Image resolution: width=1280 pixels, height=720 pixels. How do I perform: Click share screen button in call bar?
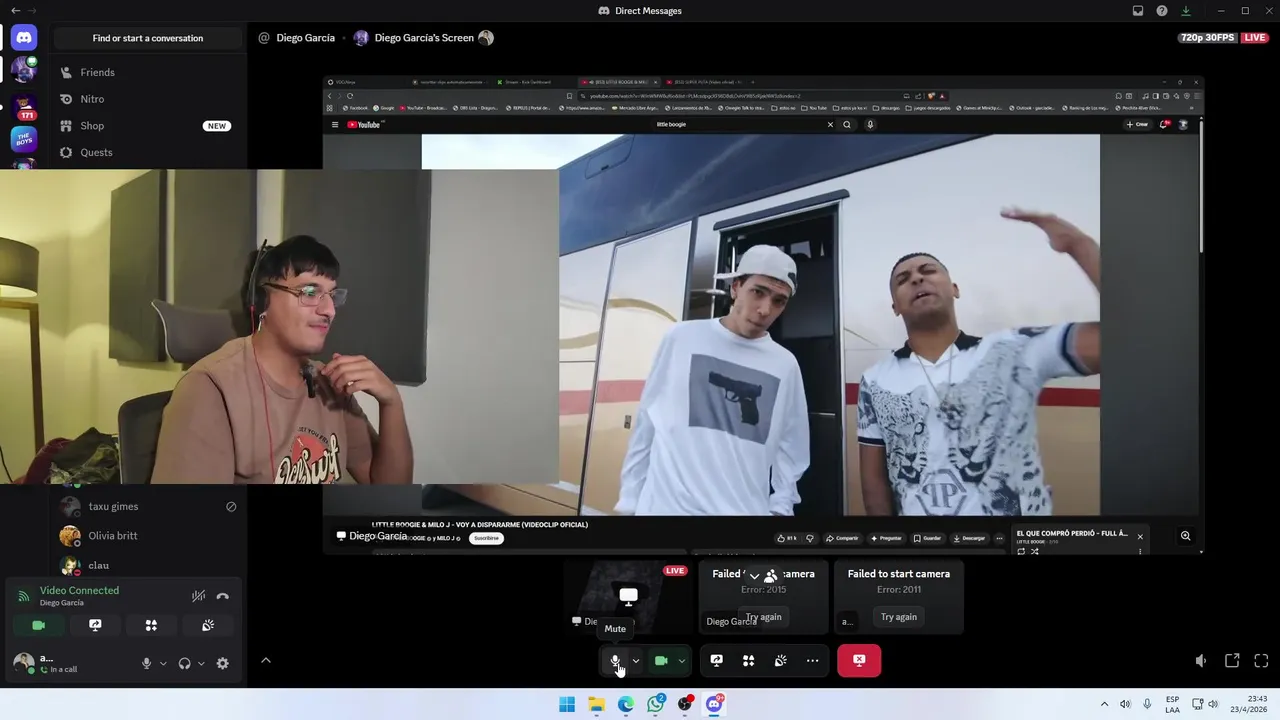tap(716, 661)
